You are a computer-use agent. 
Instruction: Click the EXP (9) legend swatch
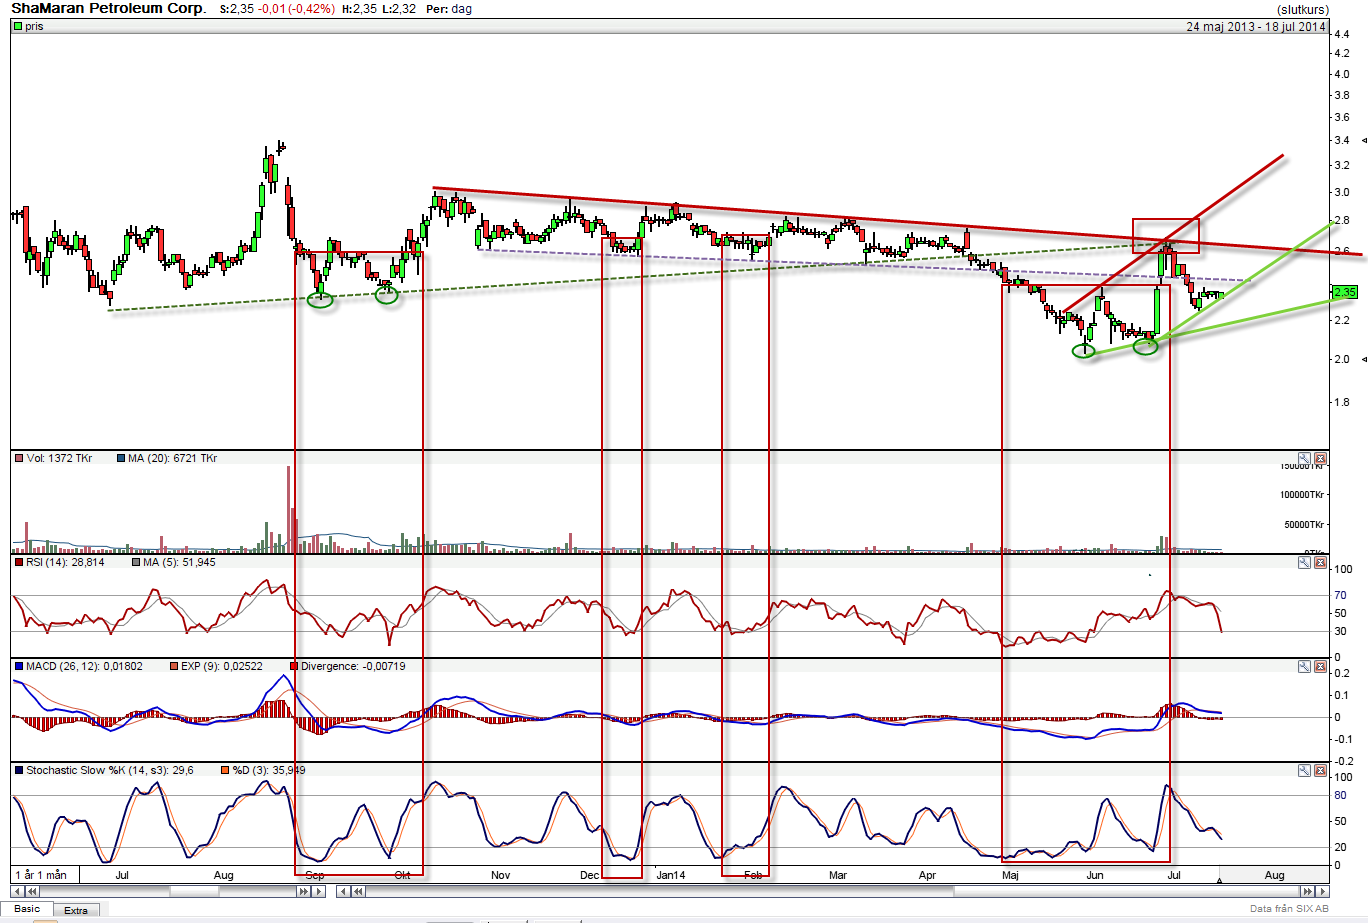[173, 666]
